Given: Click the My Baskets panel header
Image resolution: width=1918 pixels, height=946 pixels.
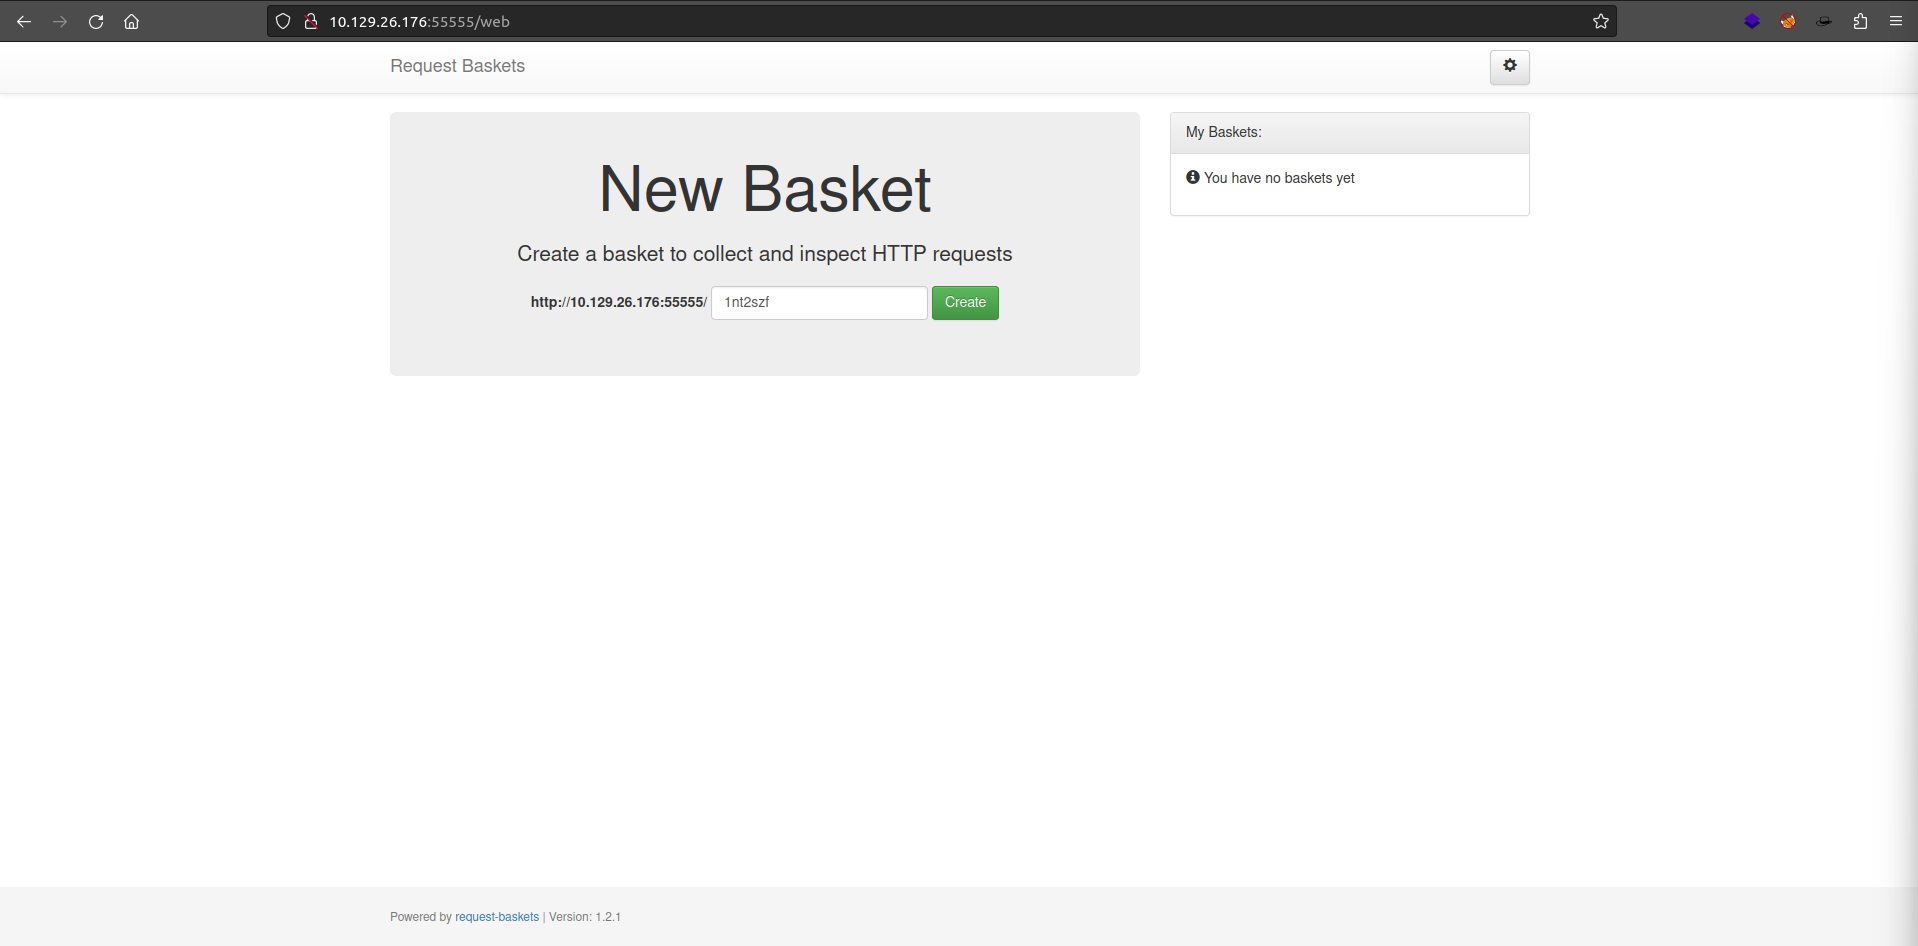Looking at the screenshot, I should point(1348,132).
